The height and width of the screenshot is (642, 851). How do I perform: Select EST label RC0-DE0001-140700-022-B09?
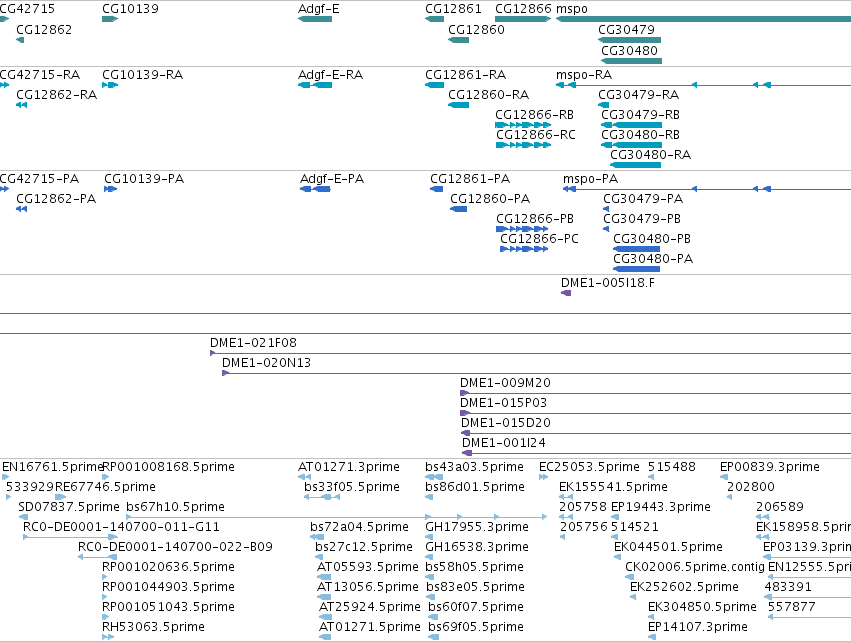(x=175, y=546)
